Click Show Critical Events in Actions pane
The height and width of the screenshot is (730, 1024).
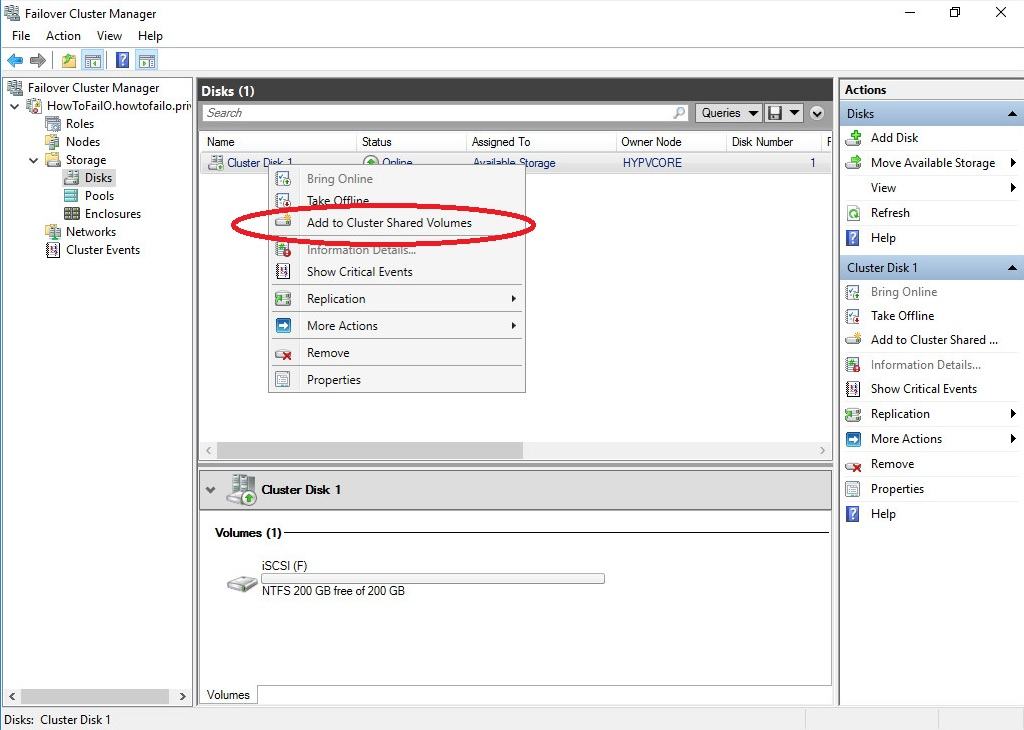923,389
